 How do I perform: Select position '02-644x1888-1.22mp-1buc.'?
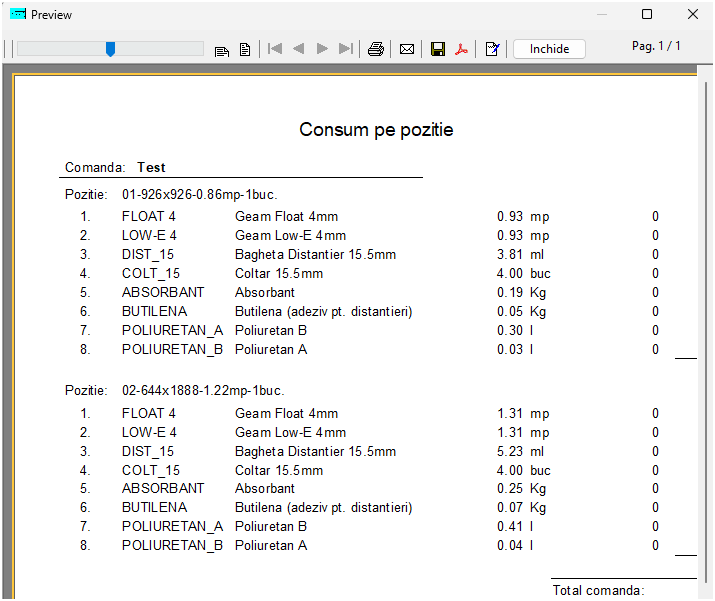tap(203, 391)
